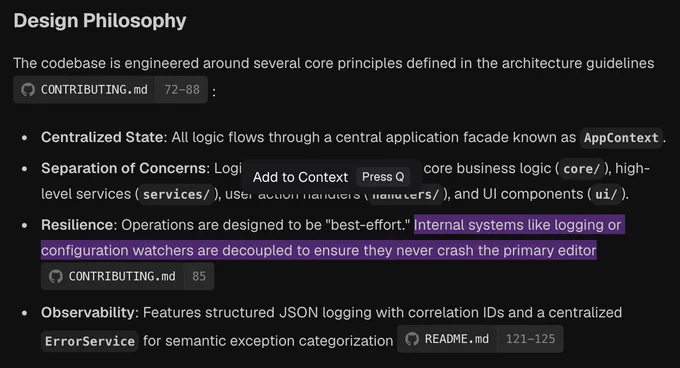Click the ErrorService code chip
This screenshot has width=680, height=368.
90,341
